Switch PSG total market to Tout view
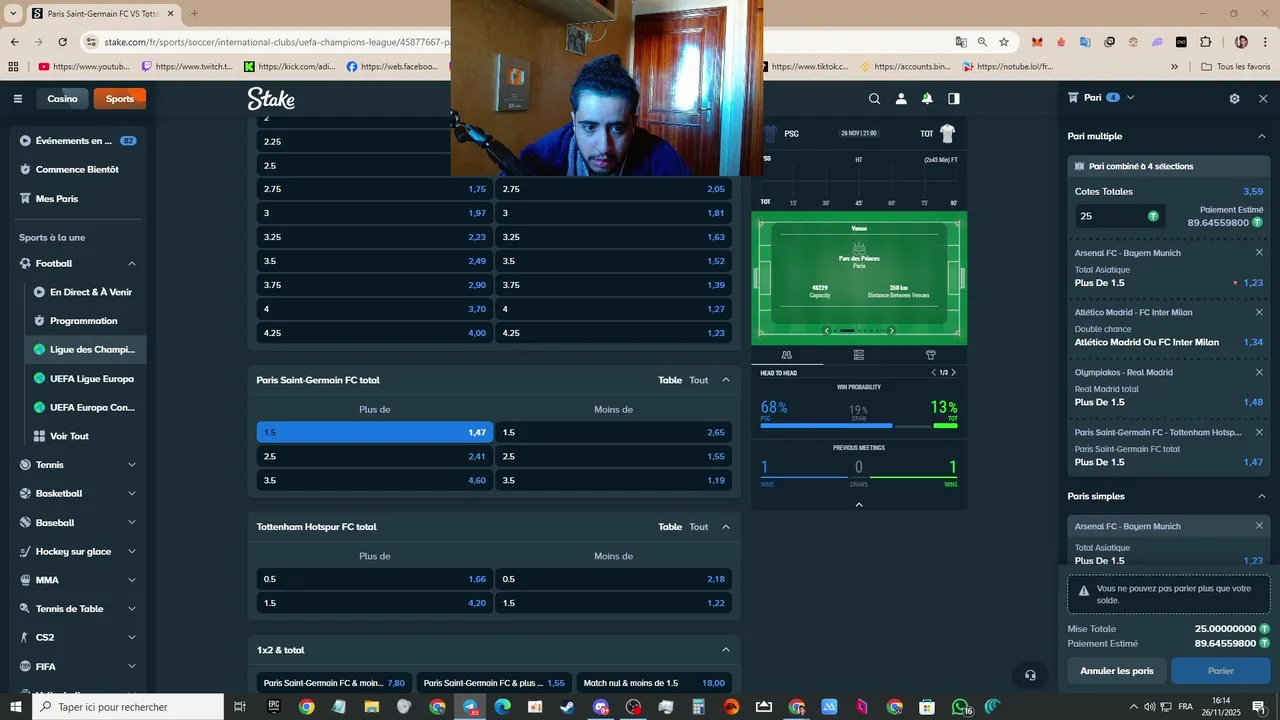1280x720 pixels. (x=698, y=380)
